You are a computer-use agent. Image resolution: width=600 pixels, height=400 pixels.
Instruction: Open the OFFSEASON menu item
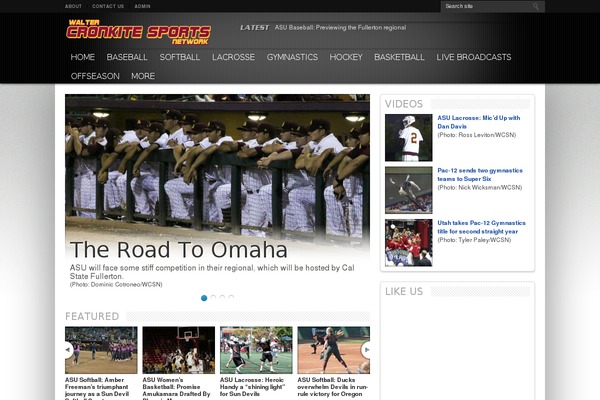click(95, 76)
